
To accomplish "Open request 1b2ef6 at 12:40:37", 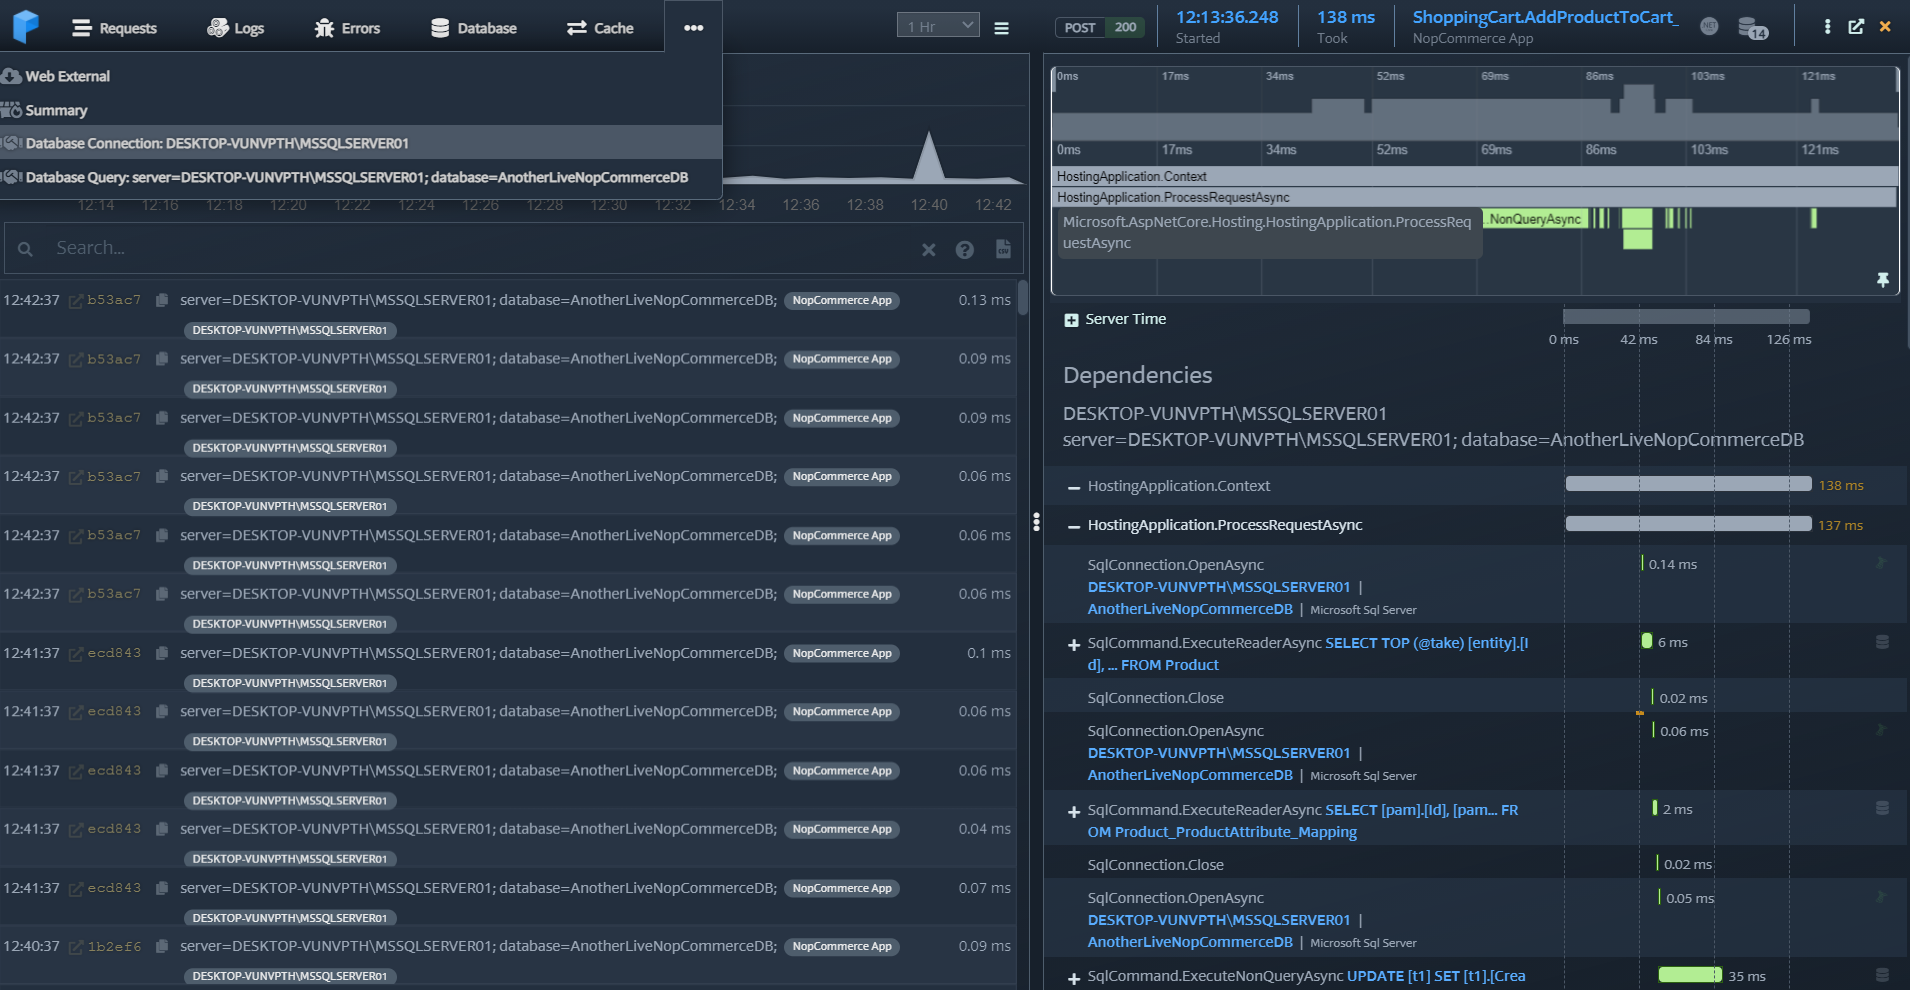I will tap(76, 947).
